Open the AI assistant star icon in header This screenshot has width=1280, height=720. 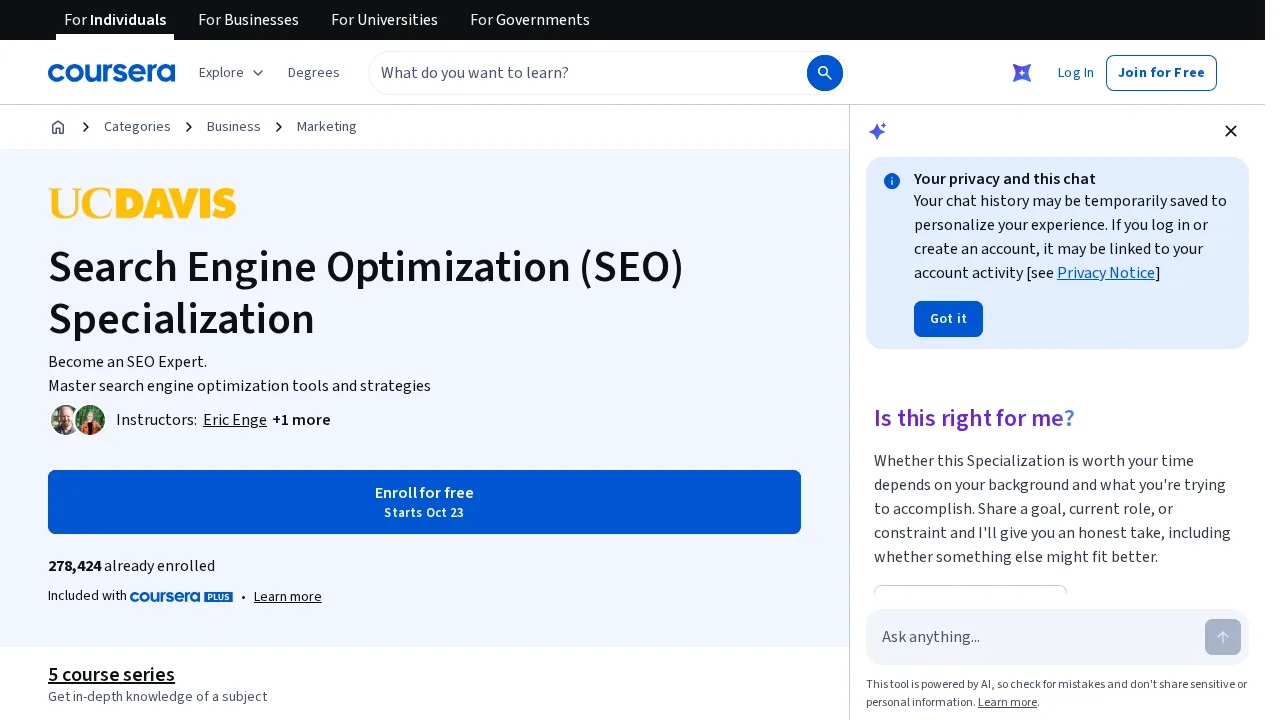click(1022, 73)
